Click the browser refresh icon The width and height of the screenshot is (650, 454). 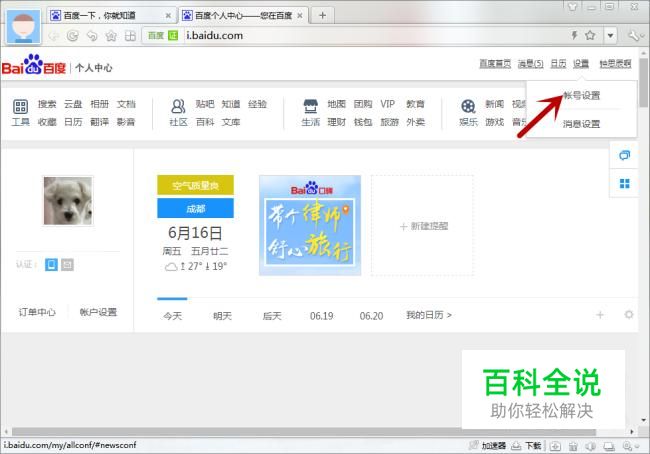pos(73,36)
